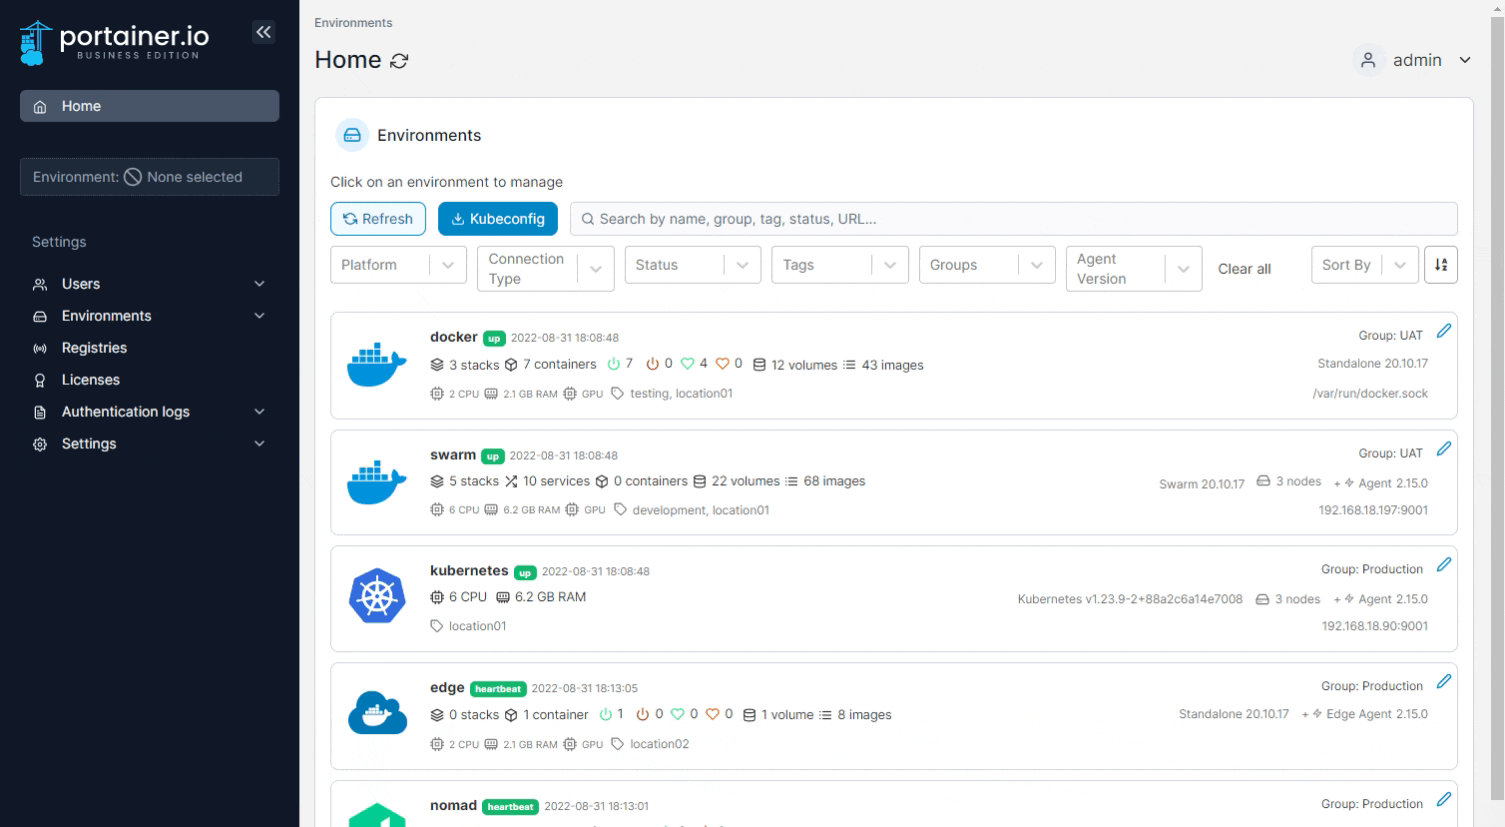Go to Home in the sidebar
1505x827 pixels.
click(x=149, y=106)
